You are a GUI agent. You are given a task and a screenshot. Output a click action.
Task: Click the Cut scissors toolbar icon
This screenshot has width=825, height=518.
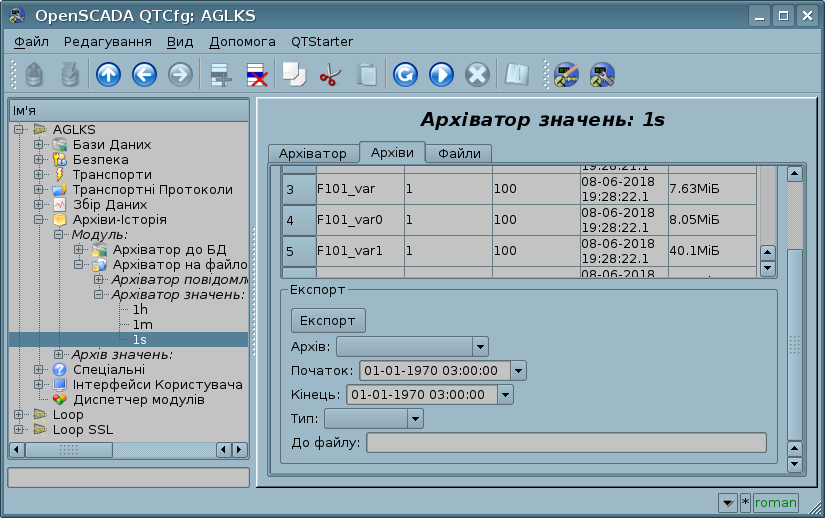330,74
